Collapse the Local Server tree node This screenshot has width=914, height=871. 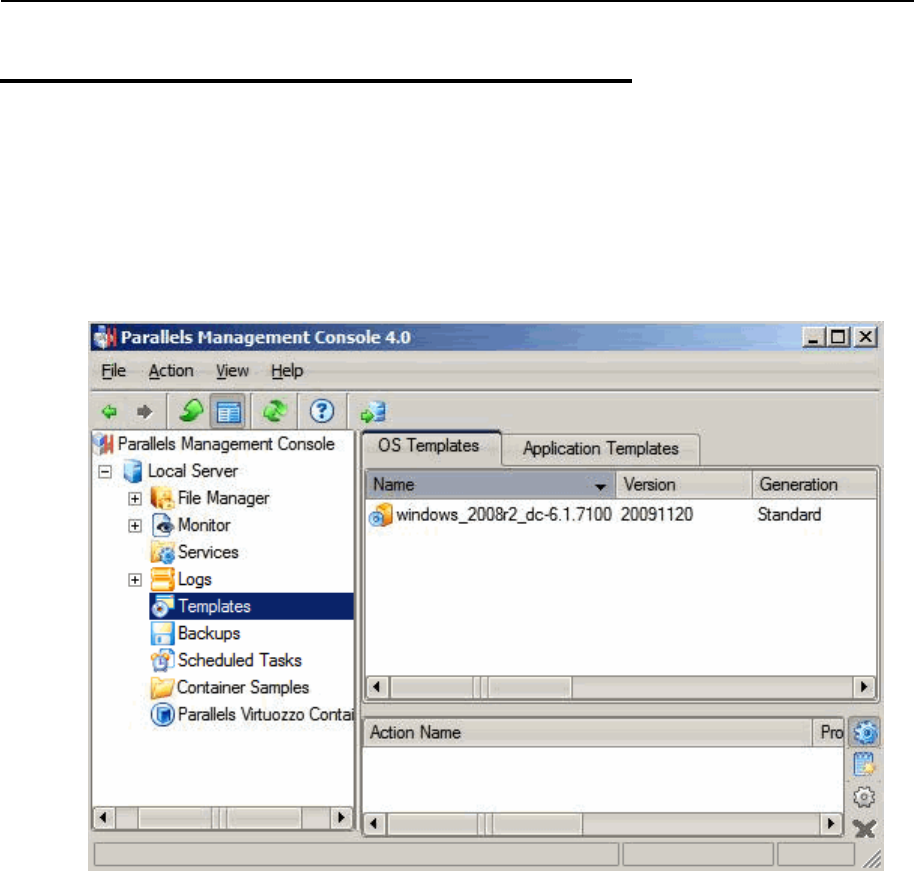(105, 471)
